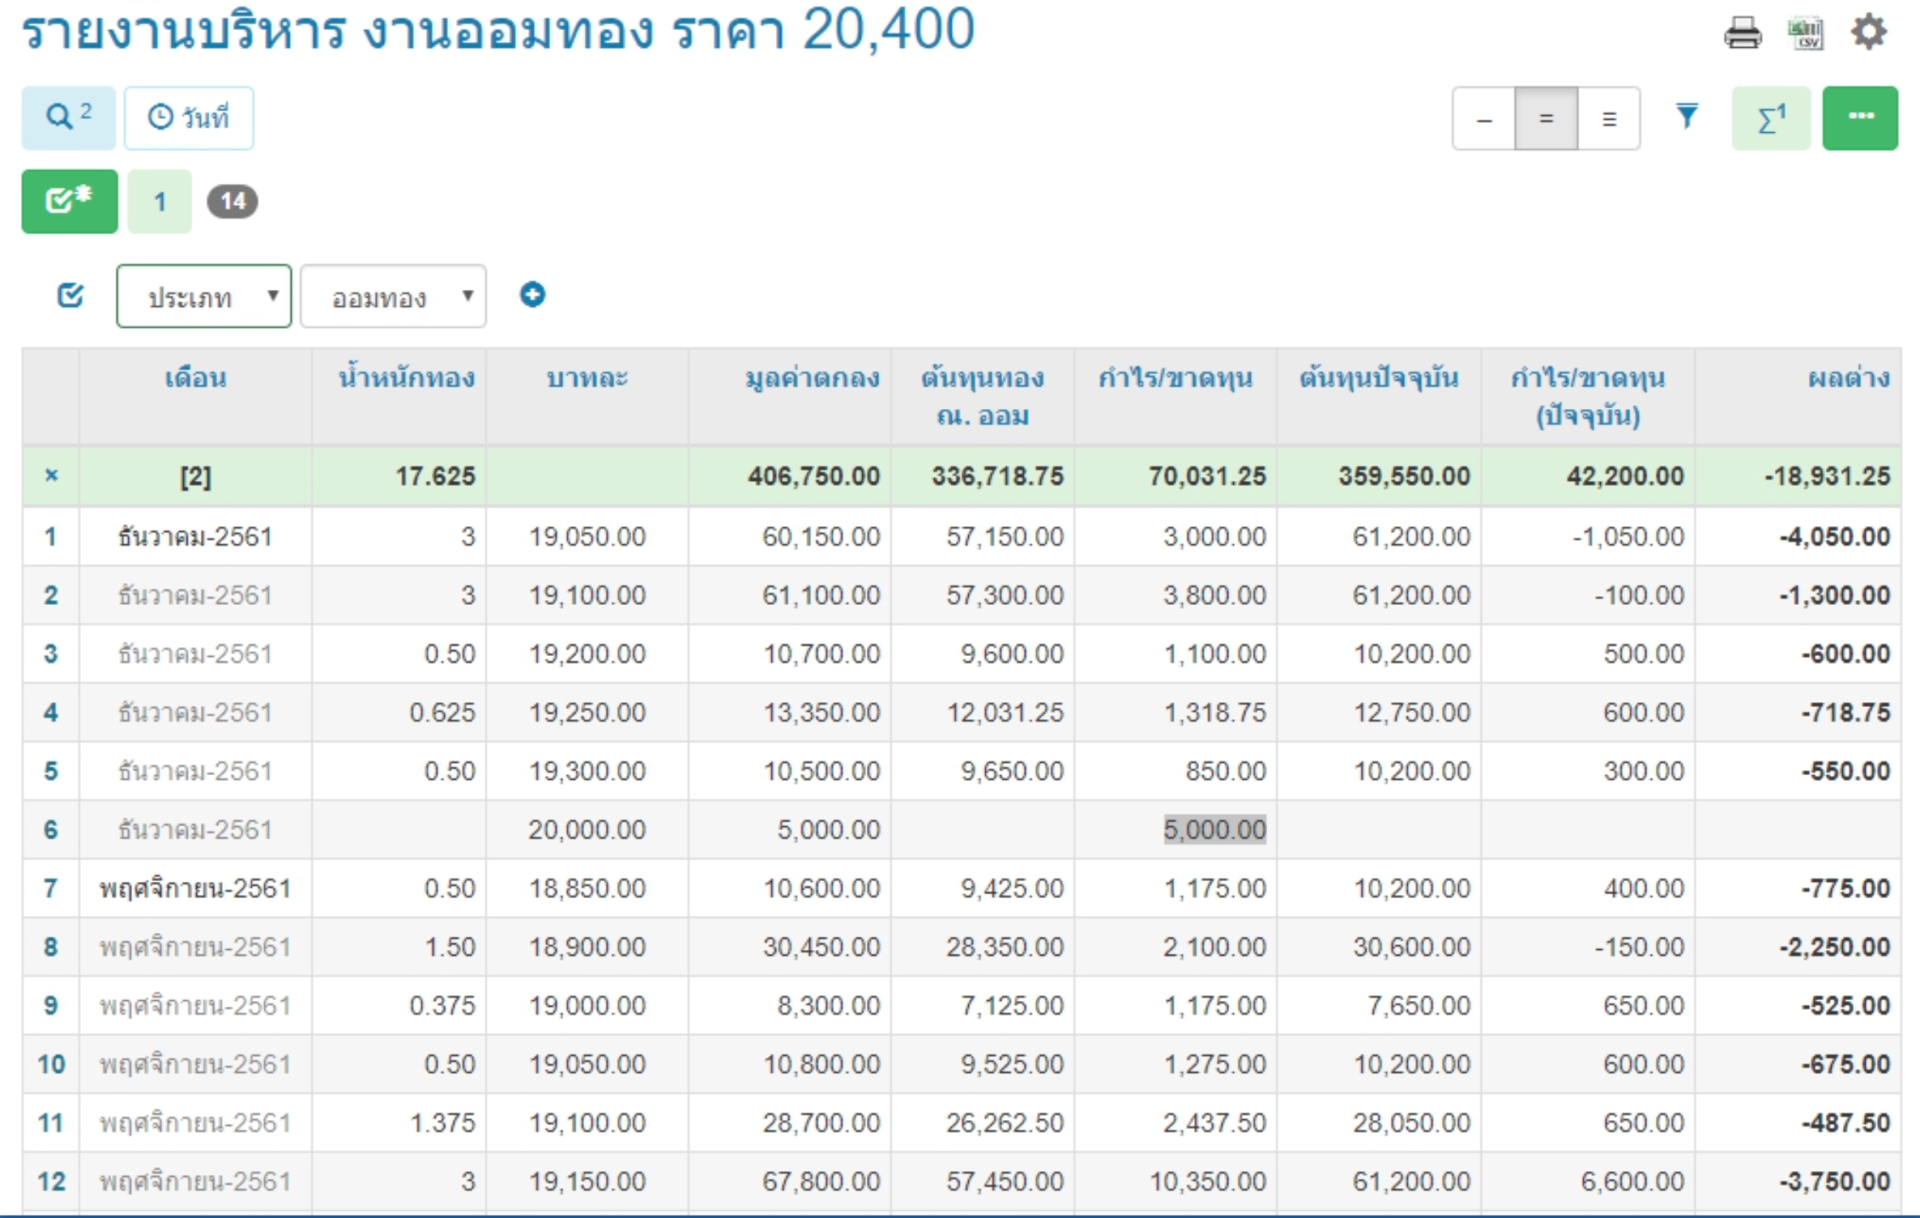Click page 1 button
Image resolution: width=1920 pixels, height=1218 pixels.
(x=160, y=202)
